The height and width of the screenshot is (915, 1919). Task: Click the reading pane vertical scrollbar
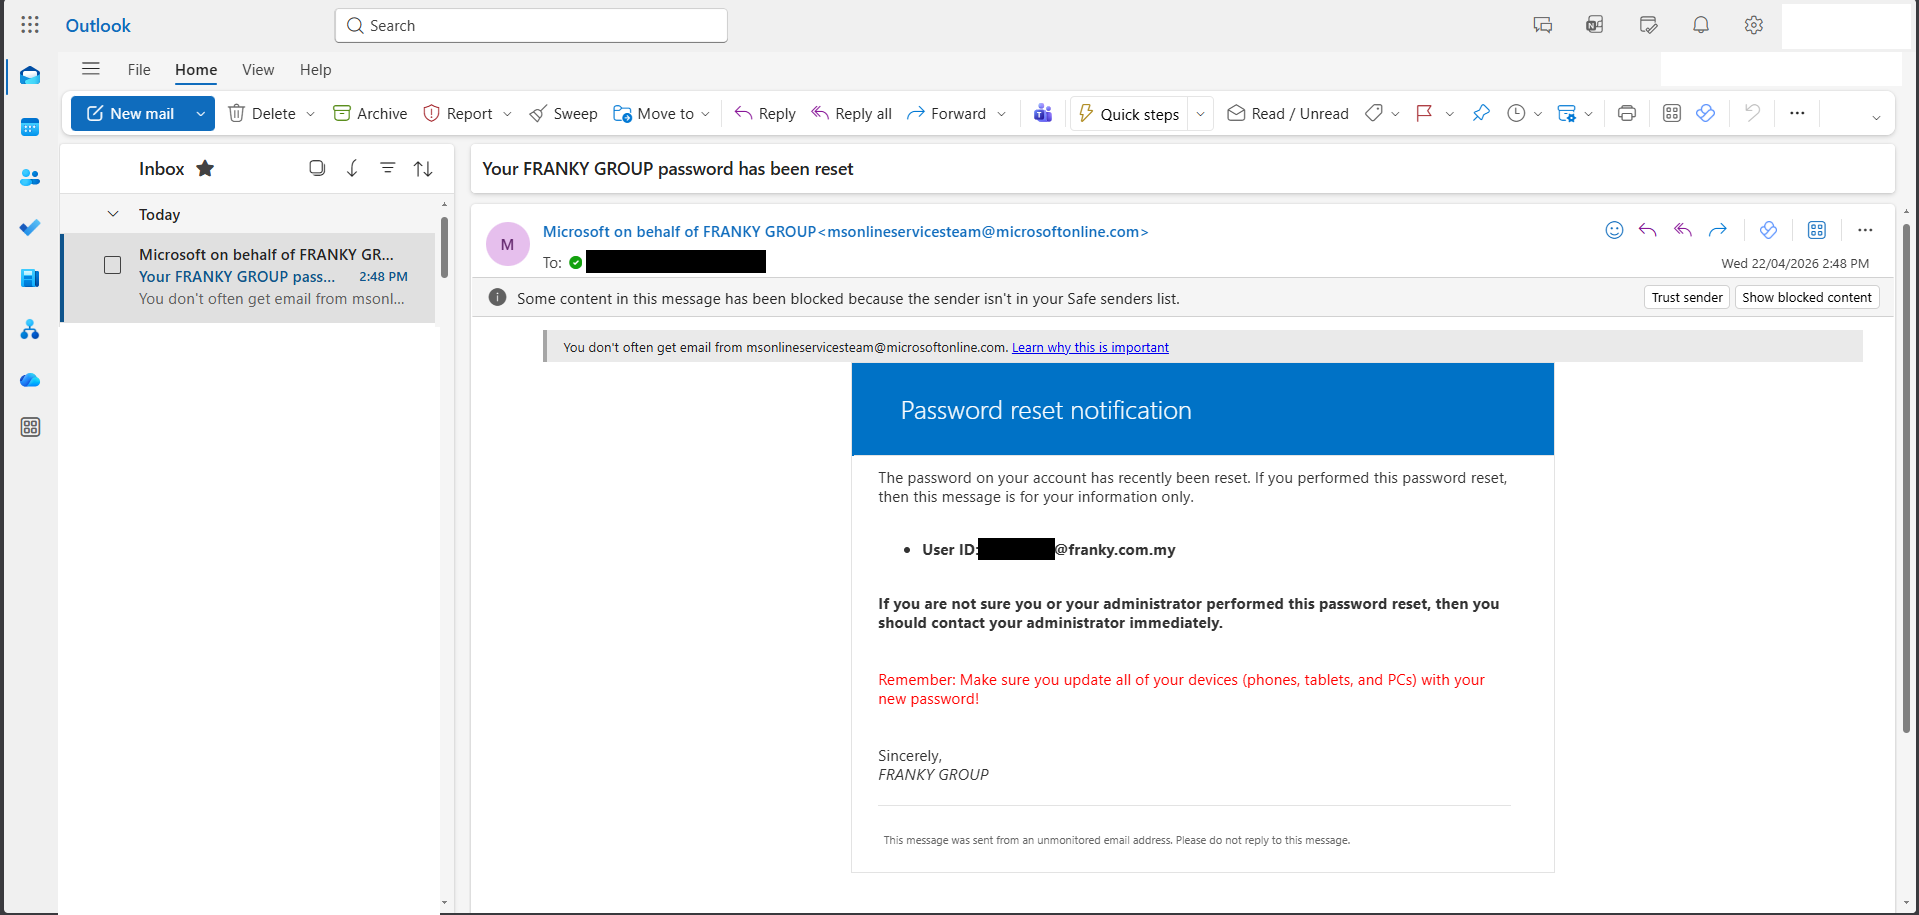tap(1906, 478)
